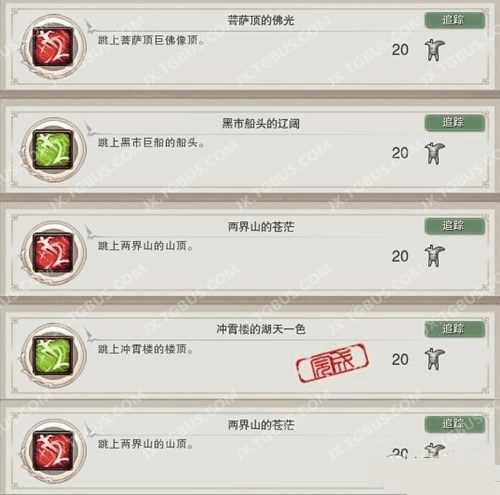Click the 20 points value in 冲霄楼的湖天一色

pyautogui.click(x=400, y=360)
